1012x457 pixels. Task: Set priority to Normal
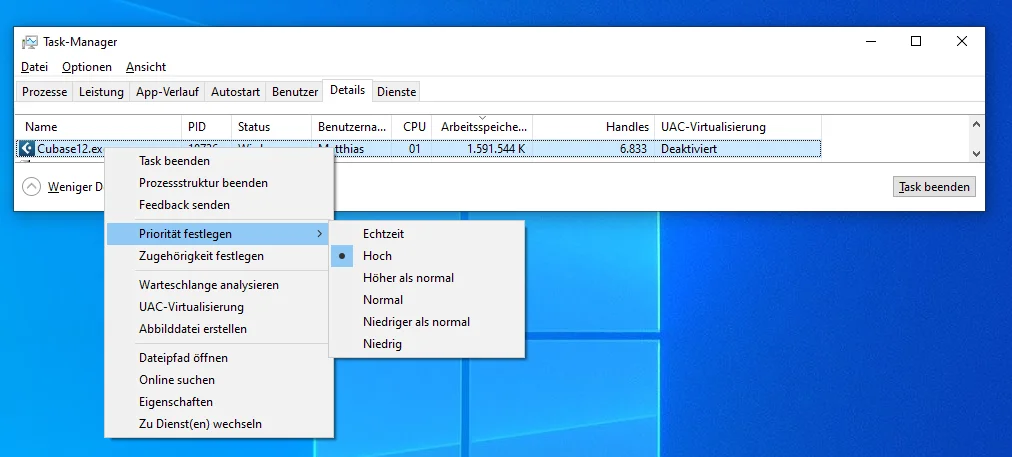(x=427, y=300)
